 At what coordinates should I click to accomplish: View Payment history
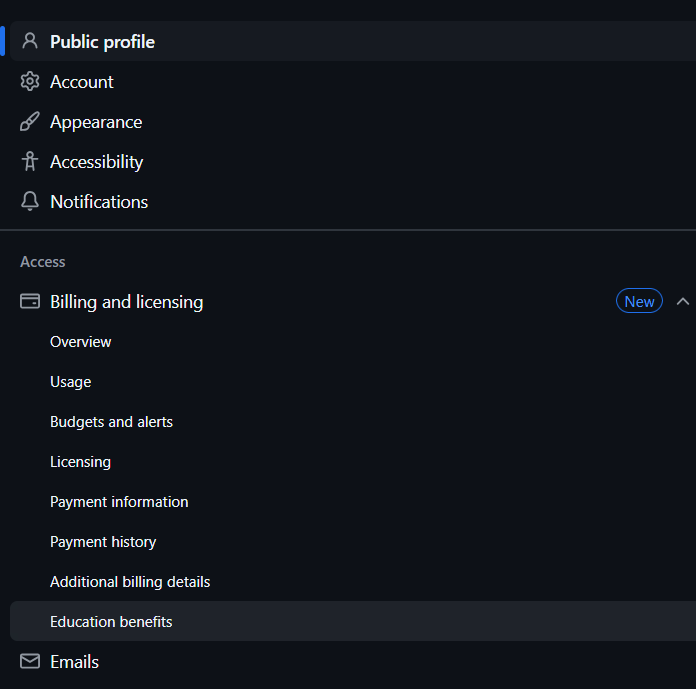103,542
